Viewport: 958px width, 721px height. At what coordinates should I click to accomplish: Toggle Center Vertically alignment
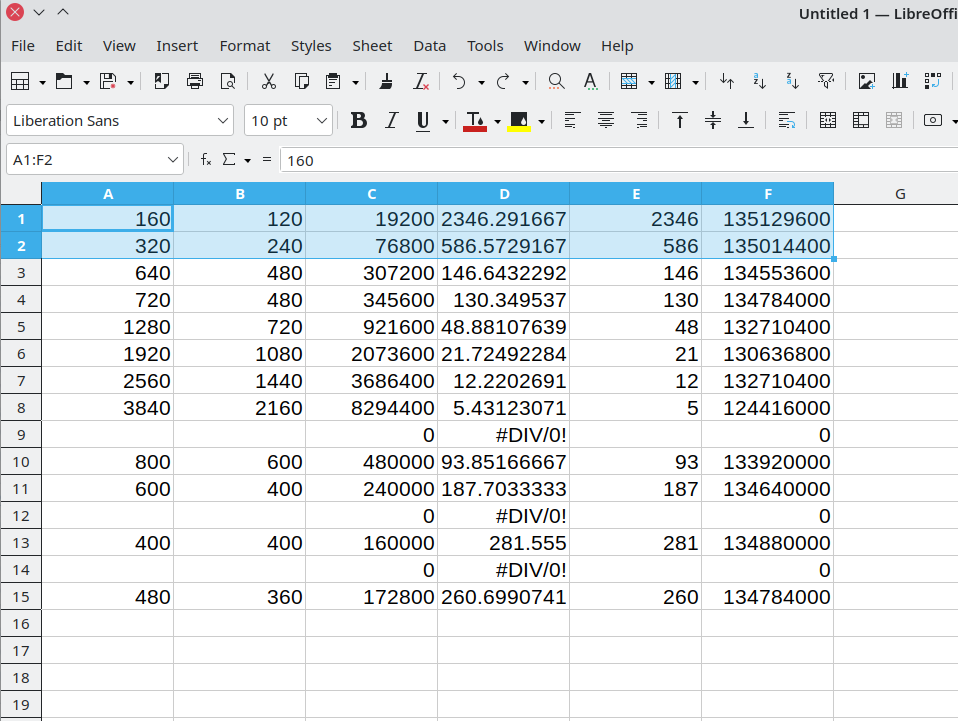tap(712, 120)
